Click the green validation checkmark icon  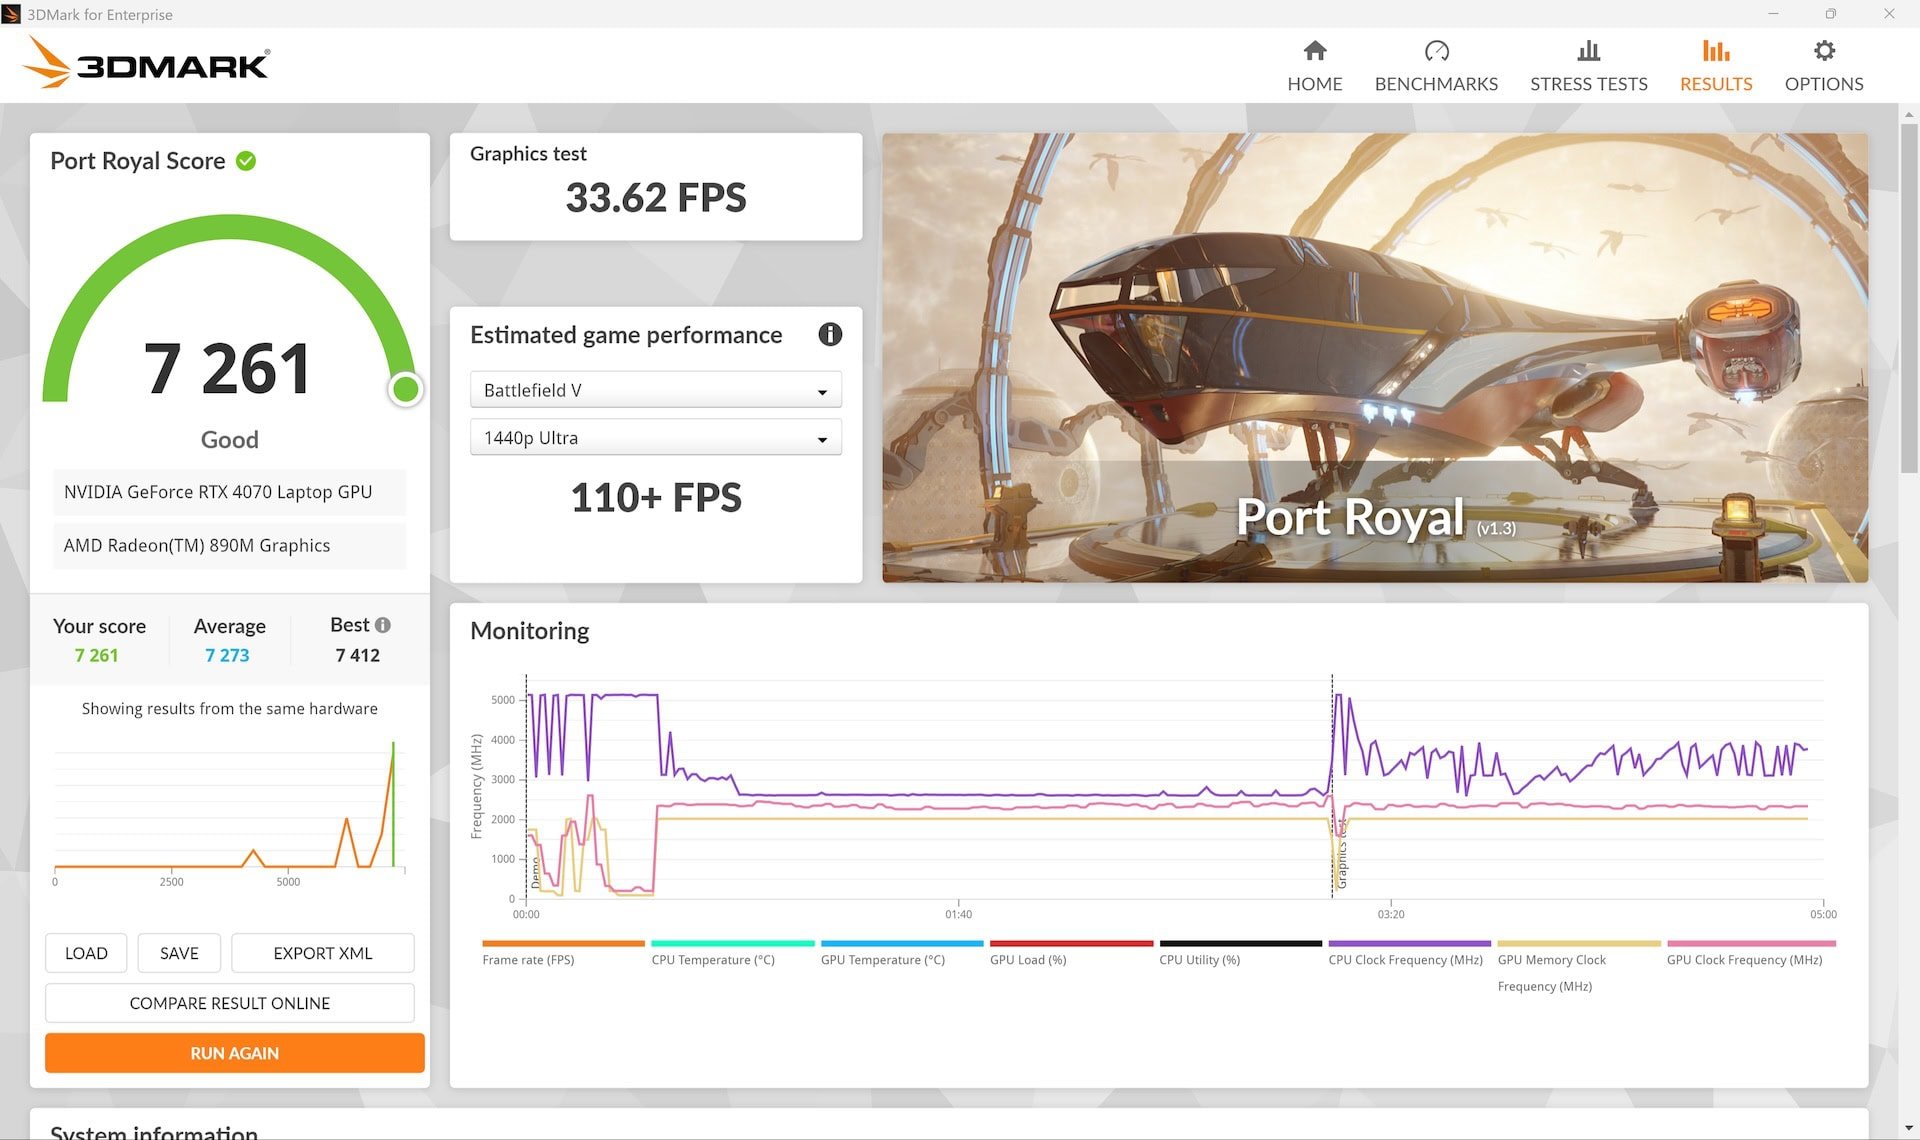(246, 161)
